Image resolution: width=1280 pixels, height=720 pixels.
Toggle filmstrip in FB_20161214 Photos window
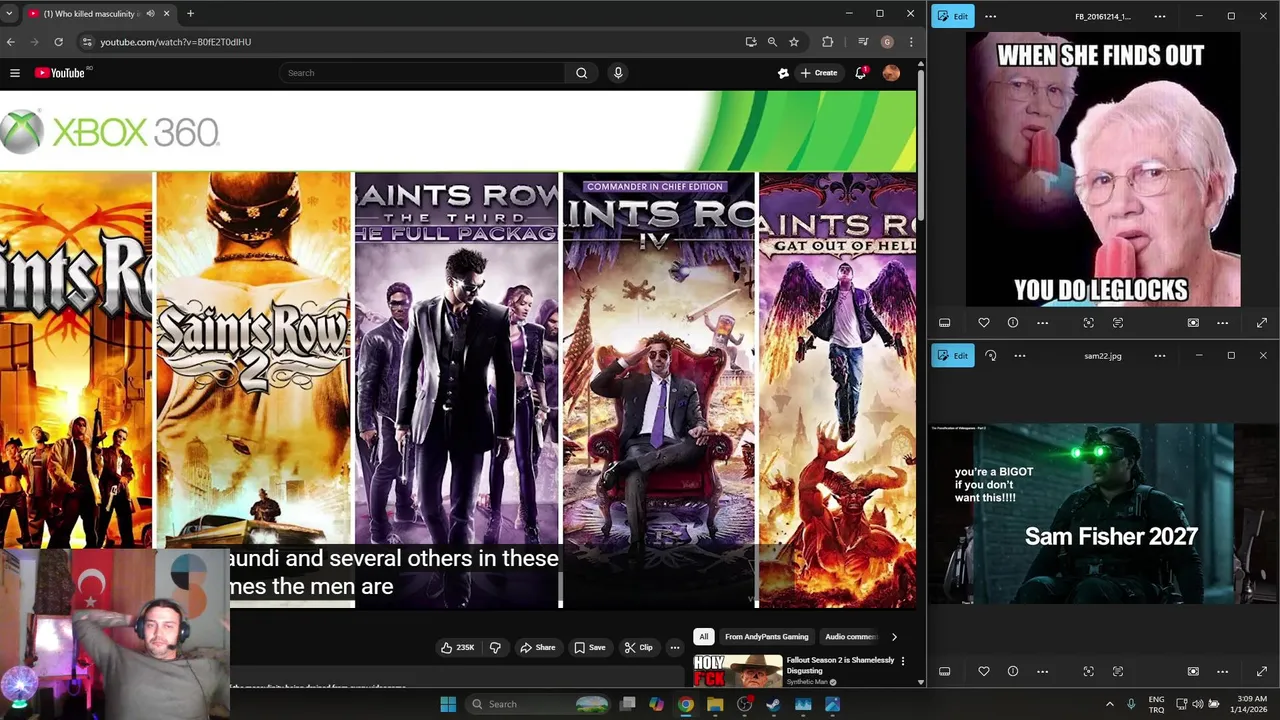coord(944,323)
